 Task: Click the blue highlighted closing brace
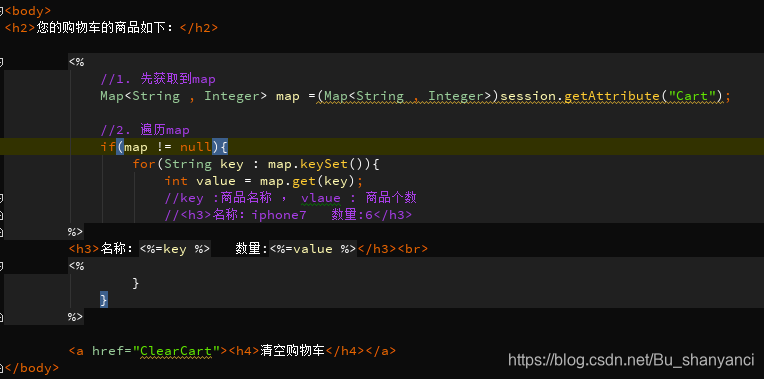click(x=104, y=300)
